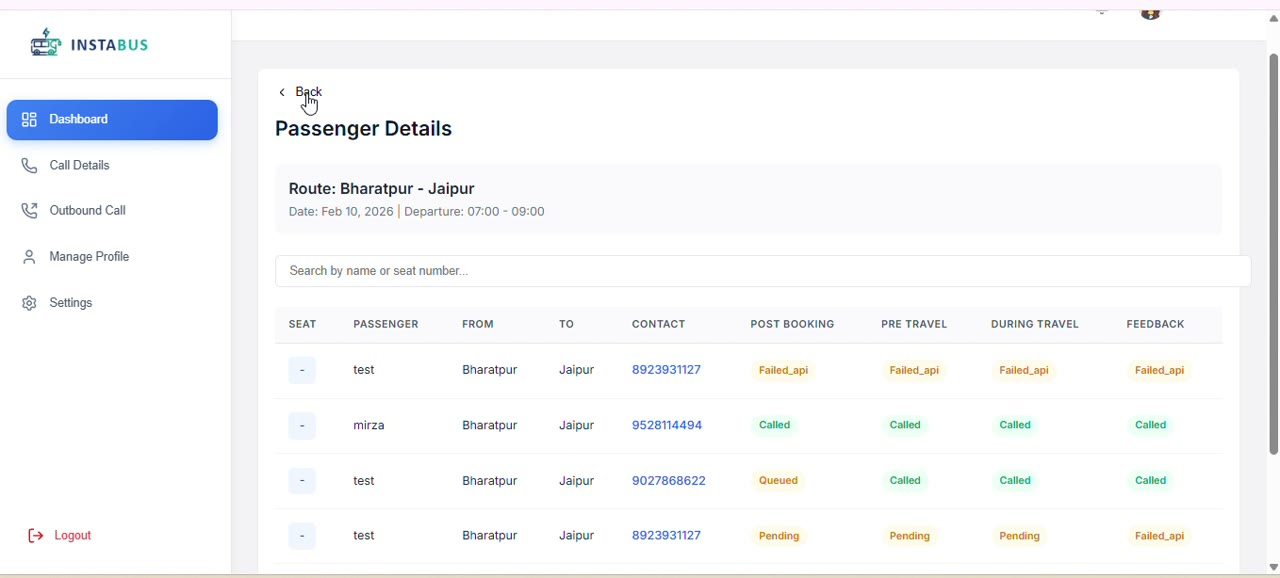Click Called pre travel badge in mirza row

tap(906, 425)
